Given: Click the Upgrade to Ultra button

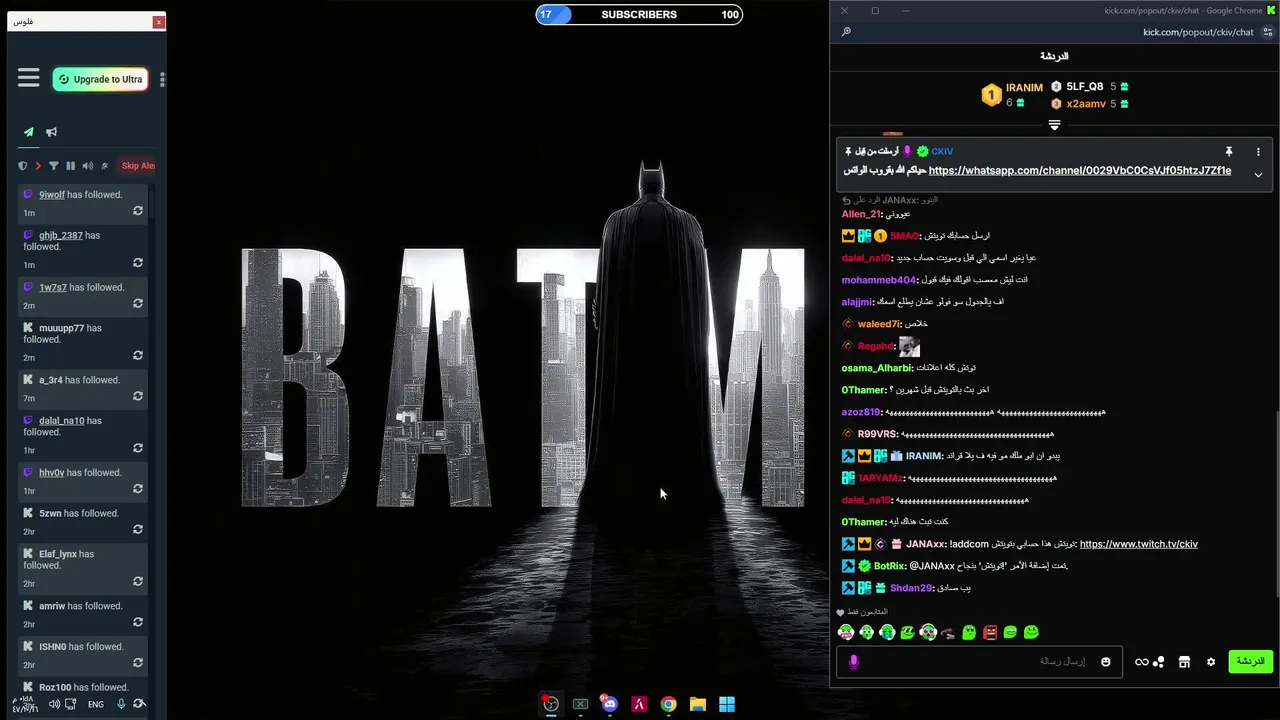Looking at the screenshot, I should pyautogui.click(x=100, y=79).
